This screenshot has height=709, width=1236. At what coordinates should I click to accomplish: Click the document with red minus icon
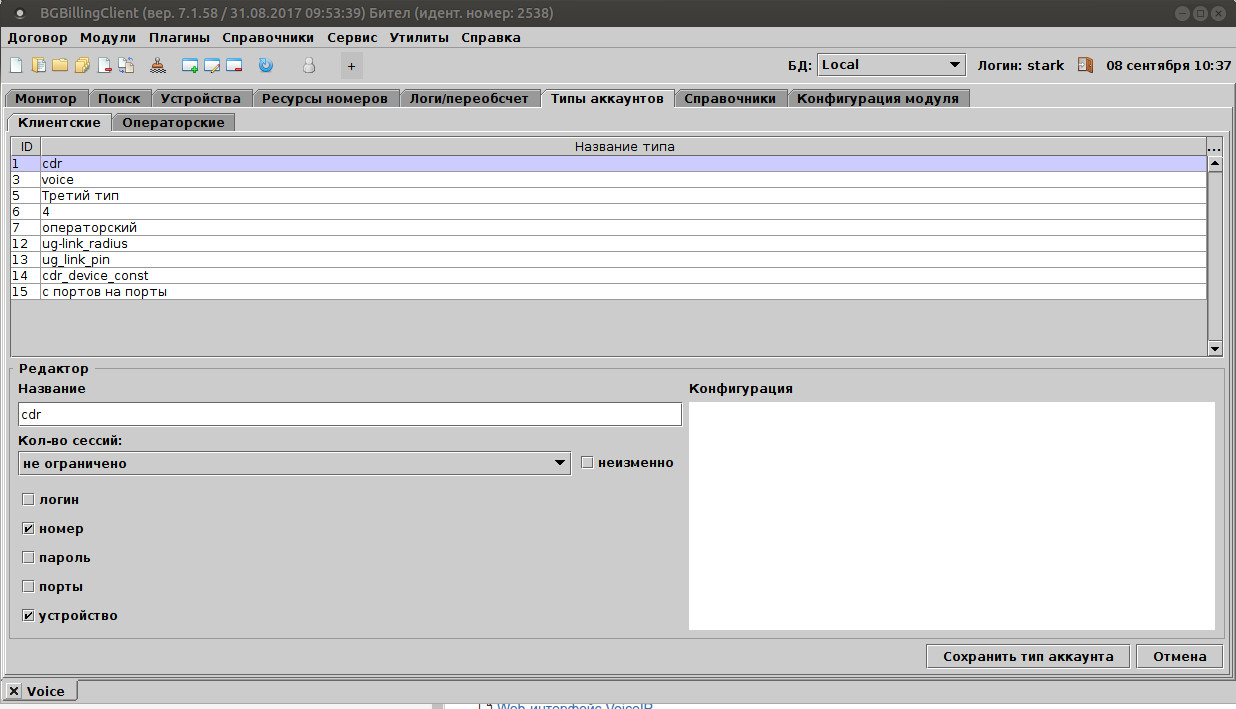click(104, 66)
